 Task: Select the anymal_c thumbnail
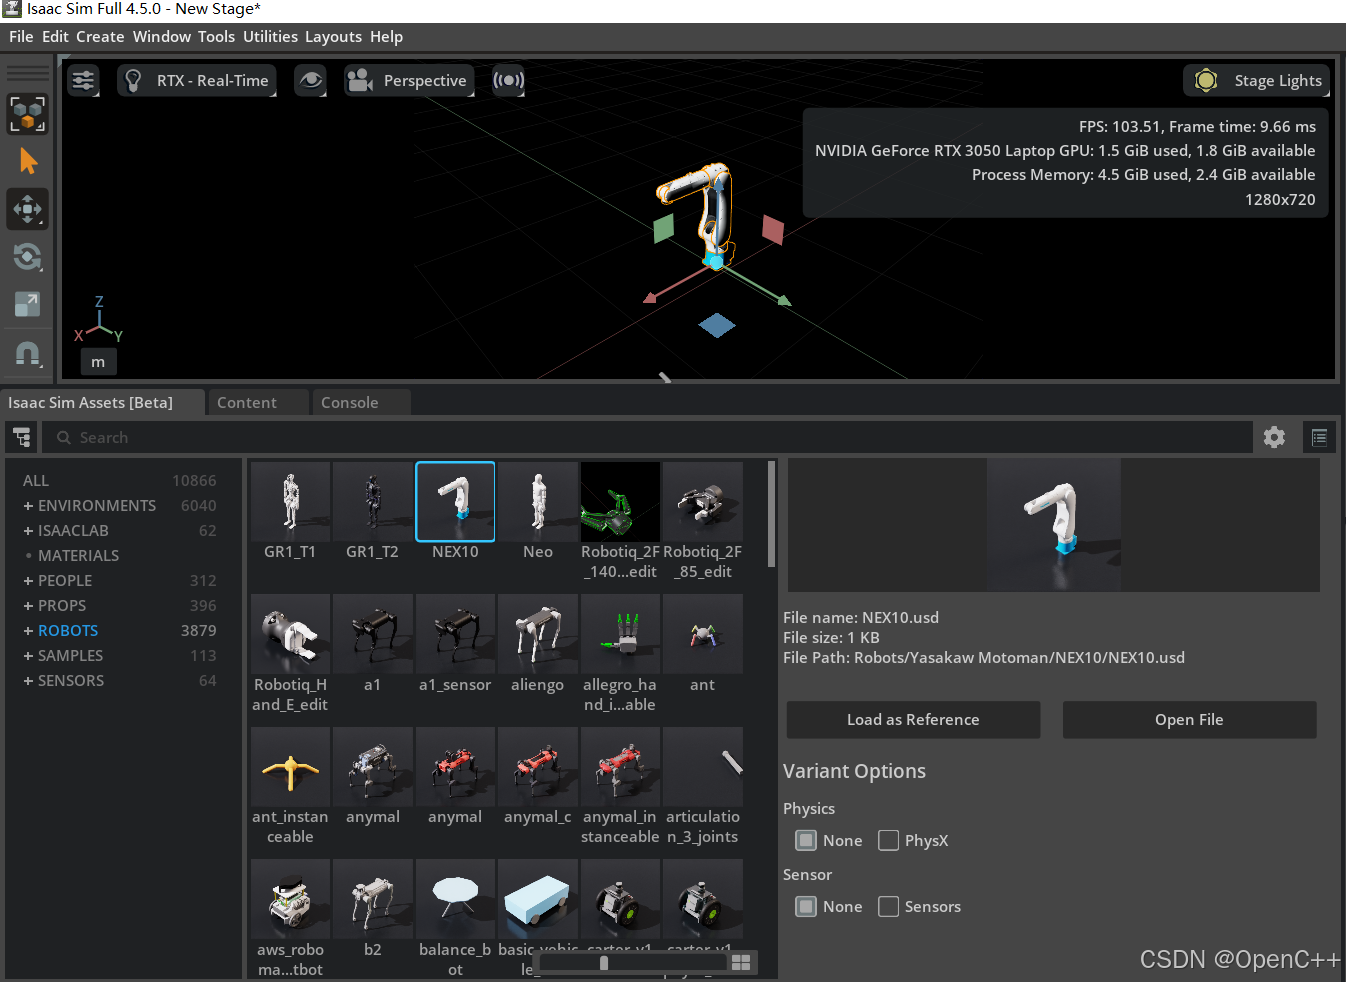point(538,767)
